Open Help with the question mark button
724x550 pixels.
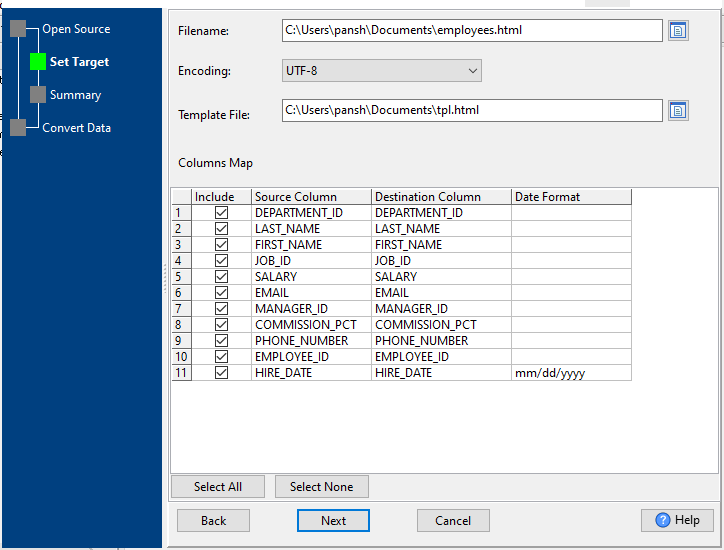677,520
